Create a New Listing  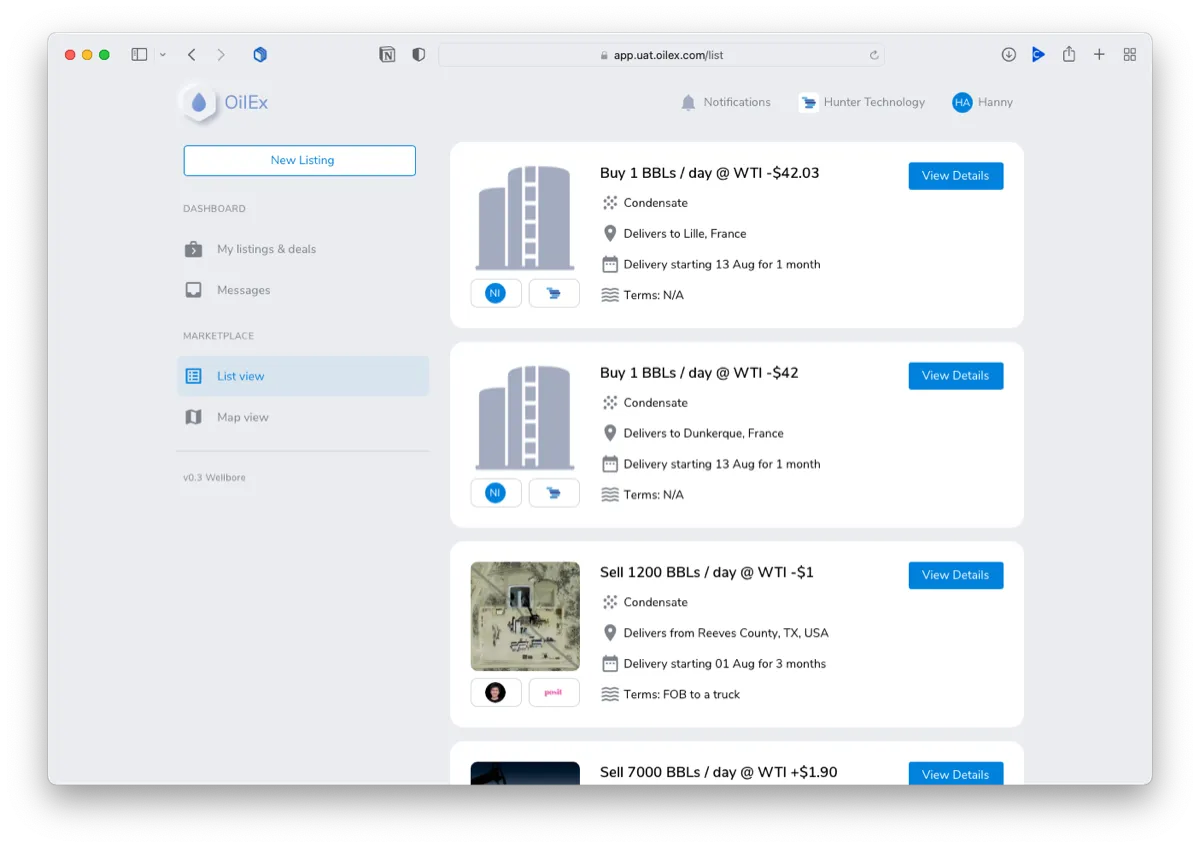299,160
